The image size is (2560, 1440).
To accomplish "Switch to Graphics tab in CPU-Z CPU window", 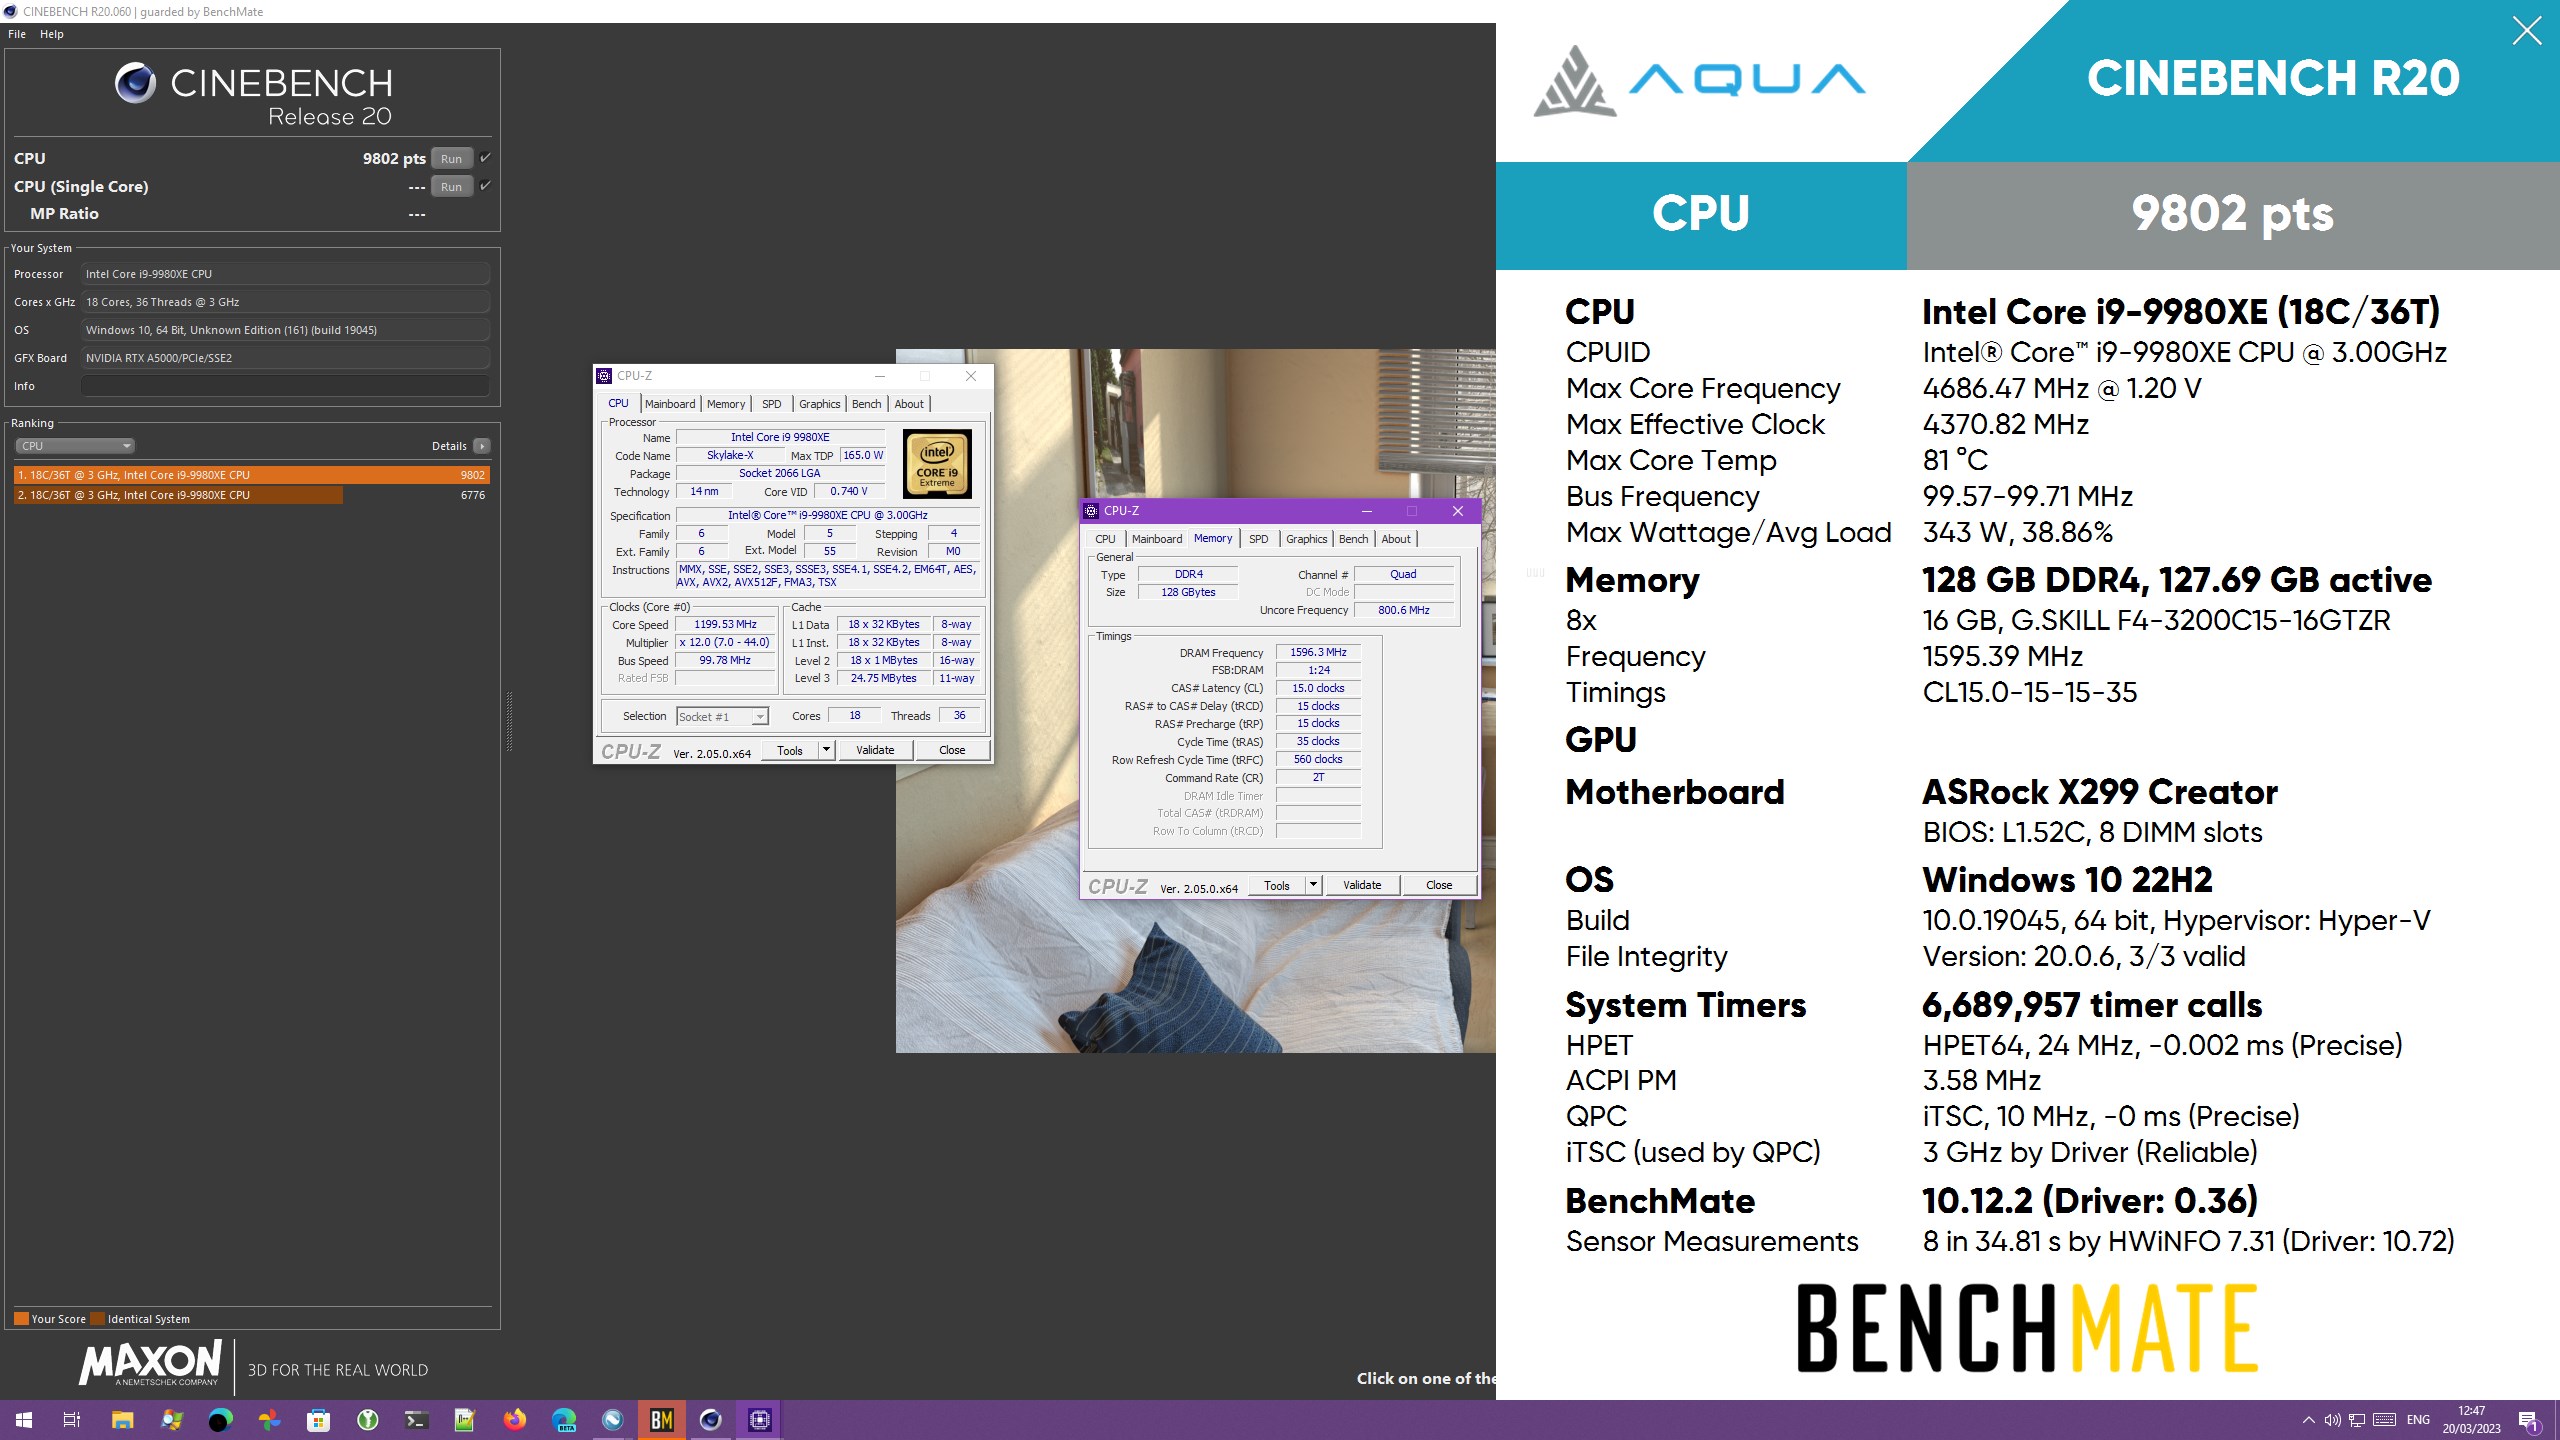I will (820, 404).
